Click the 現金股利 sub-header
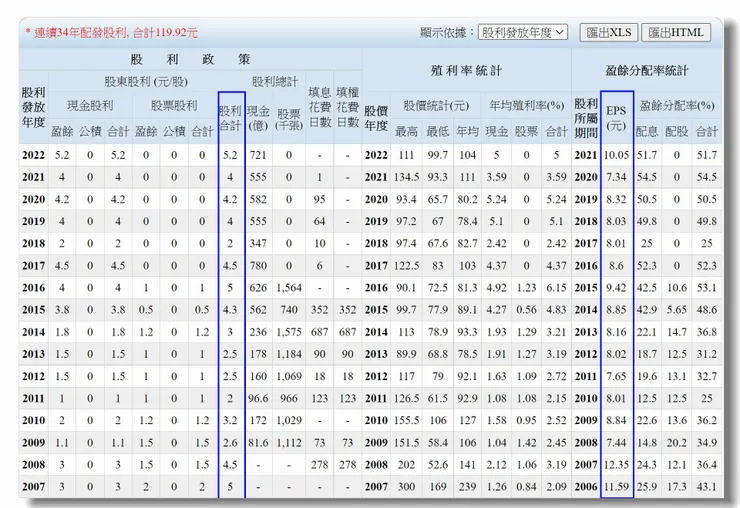The width and height of the screenshot is (740, 508). click(90, 105)
